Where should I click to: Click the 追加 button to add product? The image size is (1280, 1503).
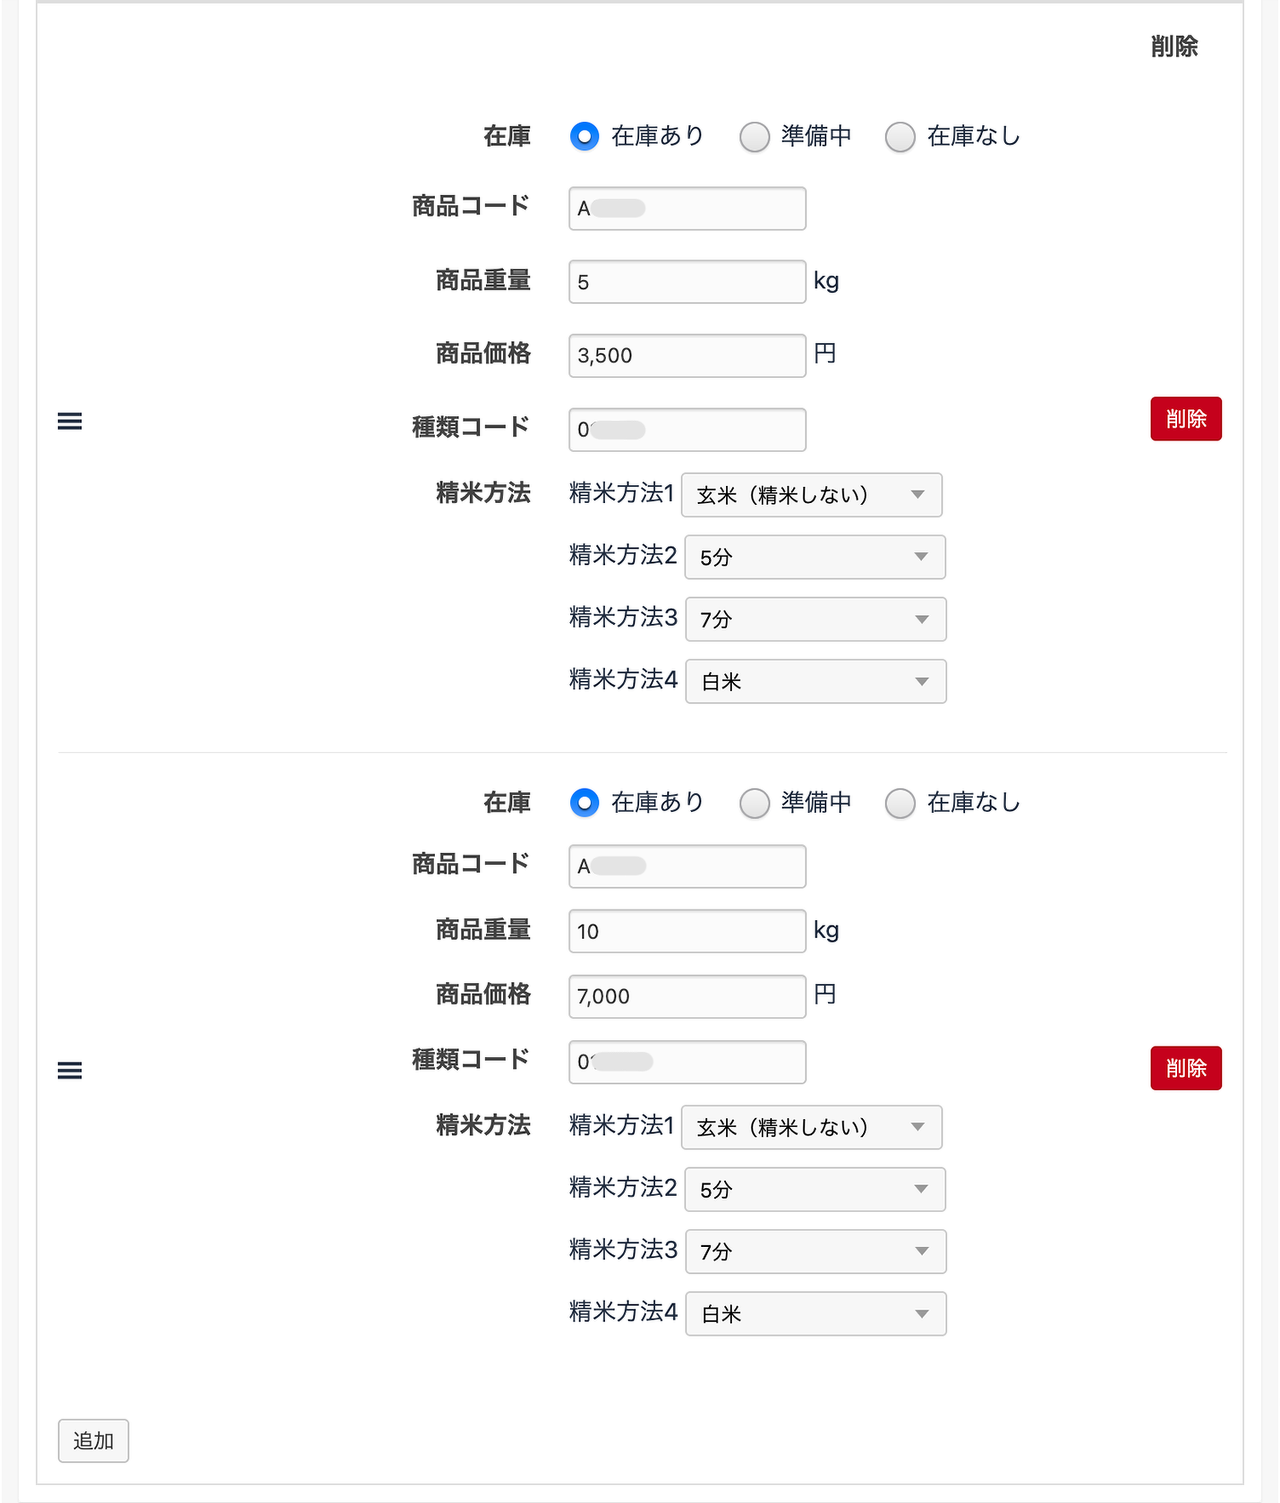93,1441
